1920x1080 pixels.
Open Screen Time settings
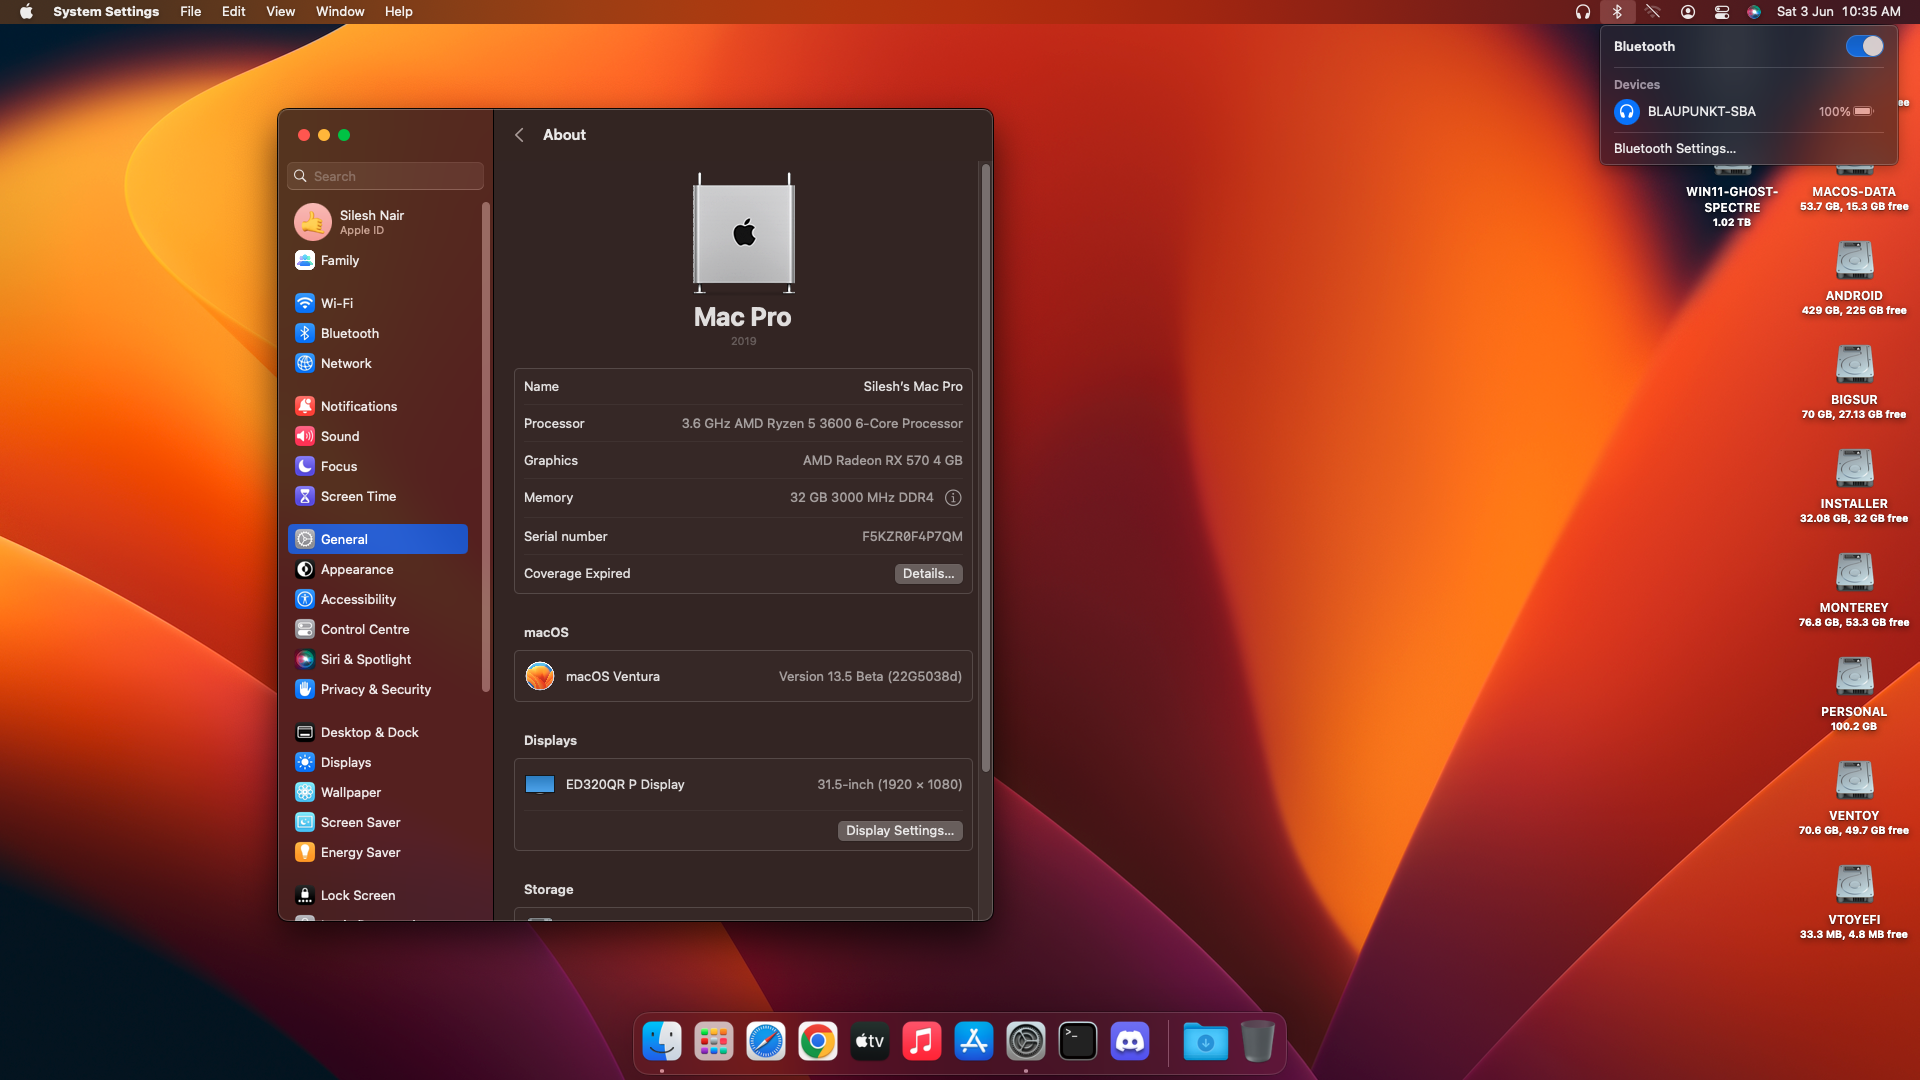(356, 496)
